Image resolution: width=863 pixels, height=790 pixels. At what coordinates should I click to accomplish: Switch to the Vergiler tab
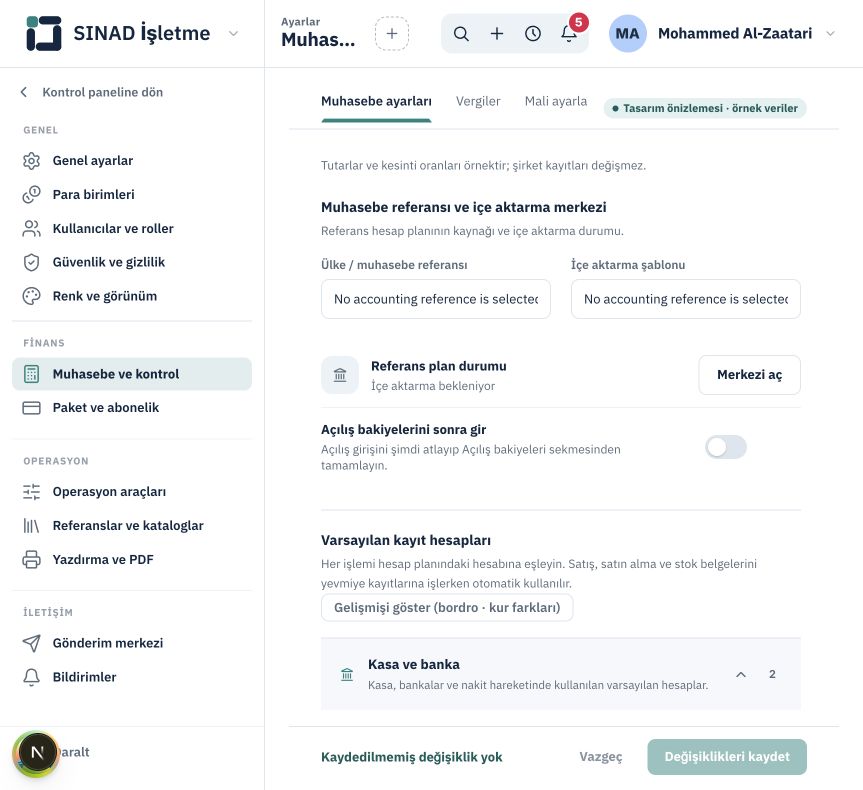tap(478, 101)
